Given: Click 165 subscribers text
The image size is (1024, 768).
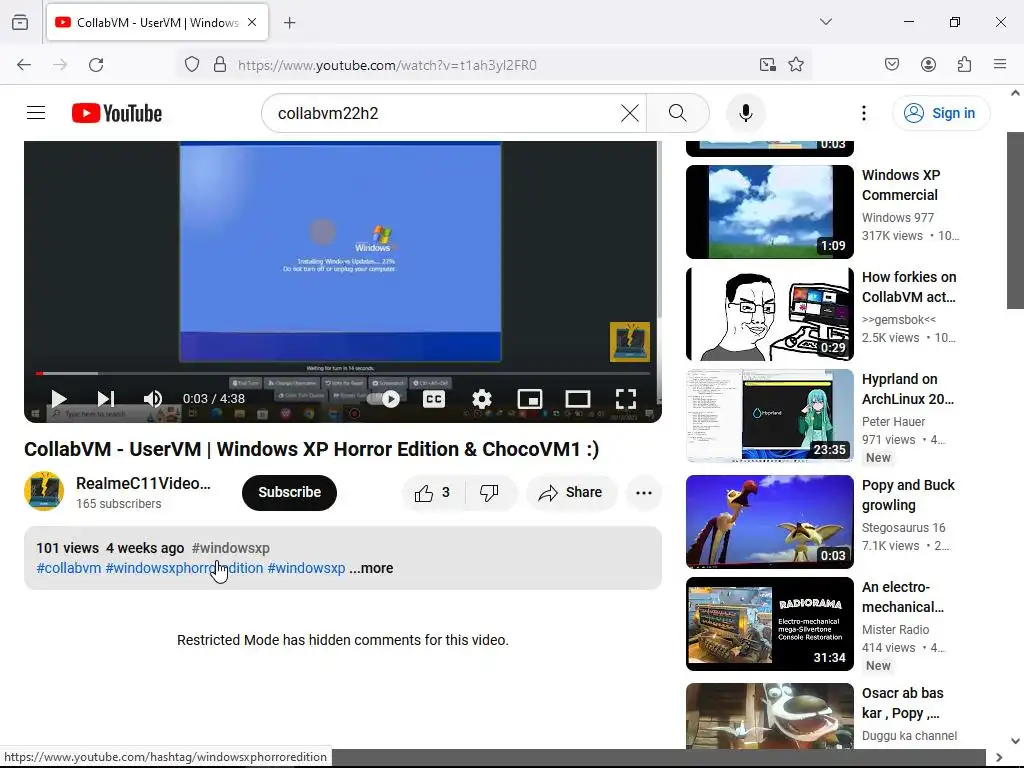Looking at the screenshot, I should point(119,504).
